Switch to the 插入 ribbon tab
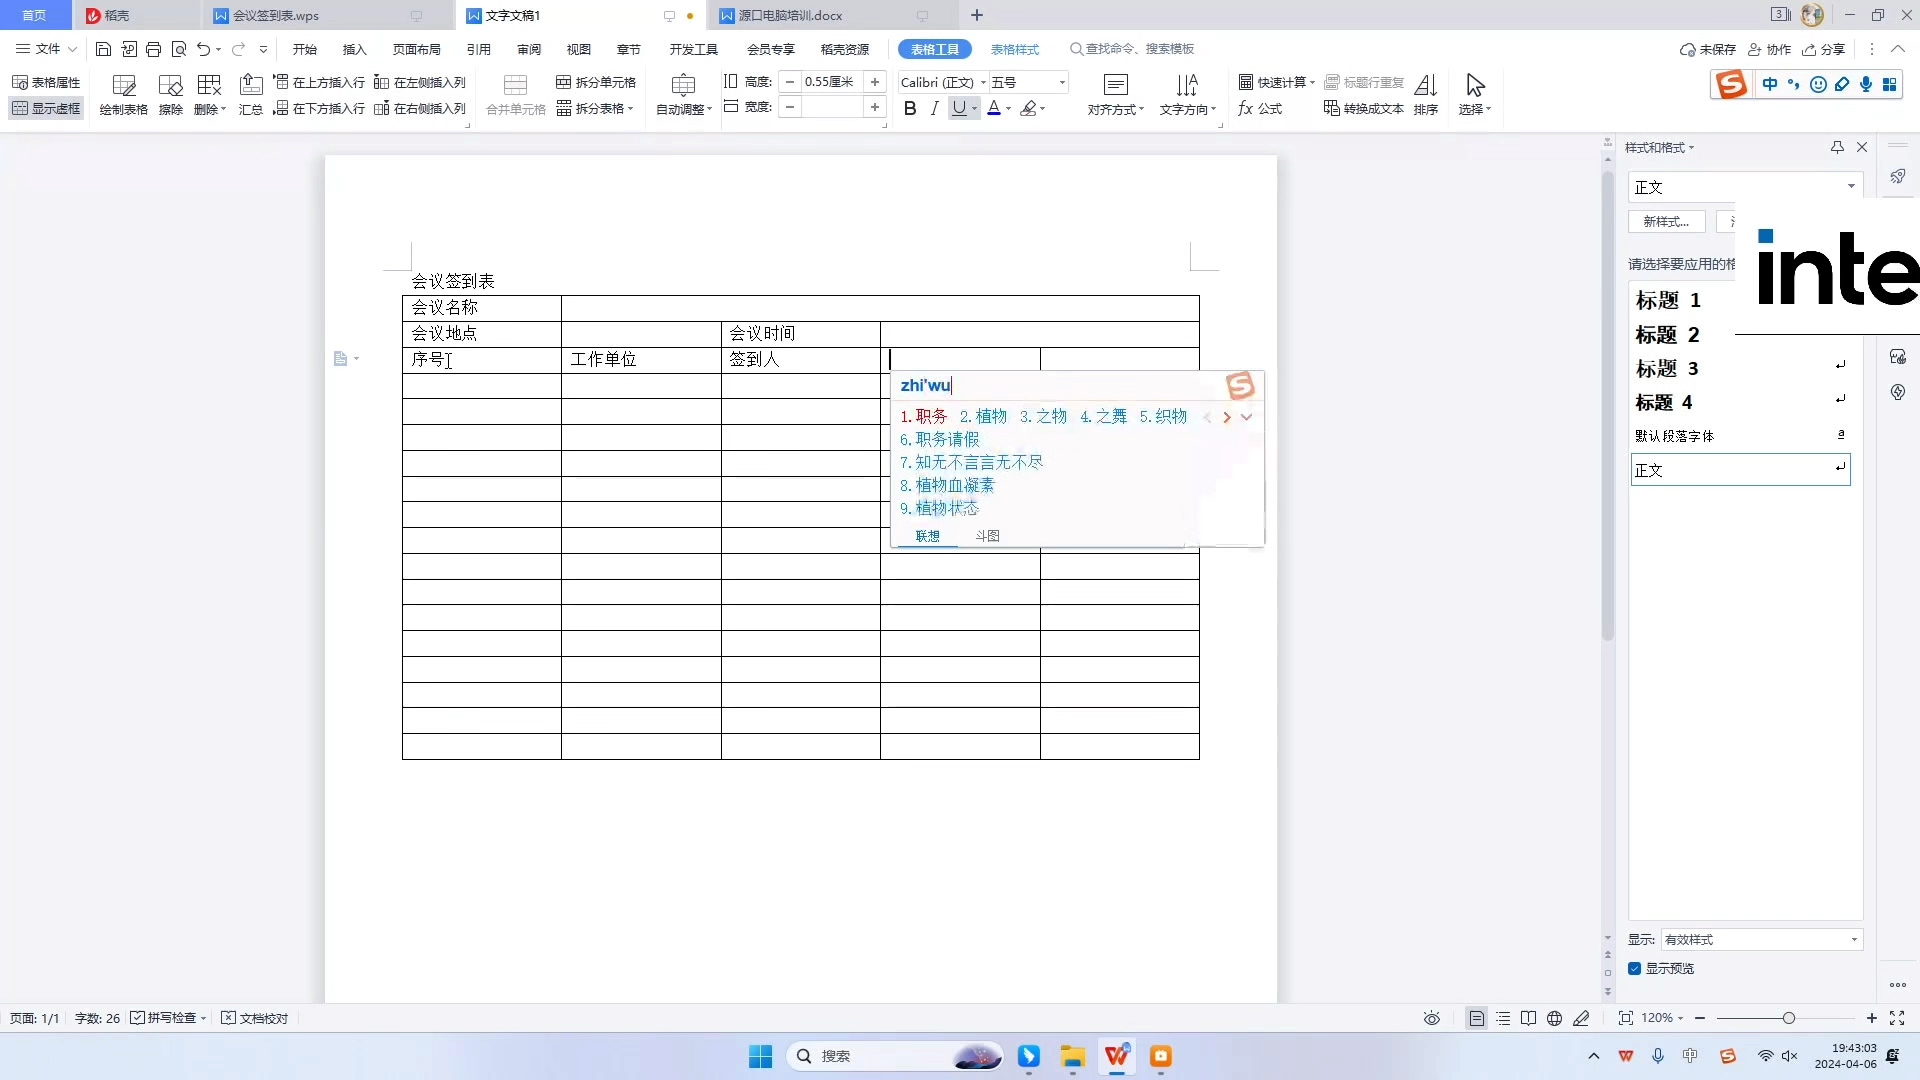 coord(355,49)
